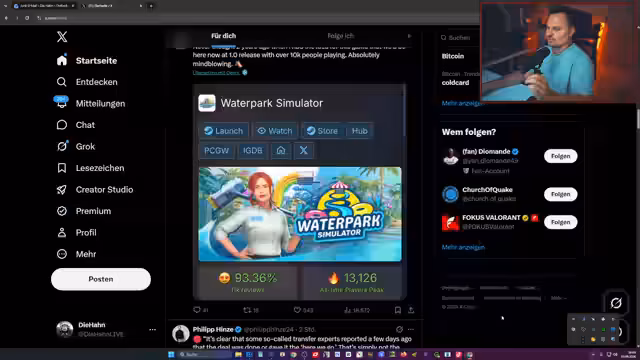Repost the Waterpark Simulator tweet
The height and width of the screenshot is (360, 640).
pyautogui.click(x=247, y=310)
